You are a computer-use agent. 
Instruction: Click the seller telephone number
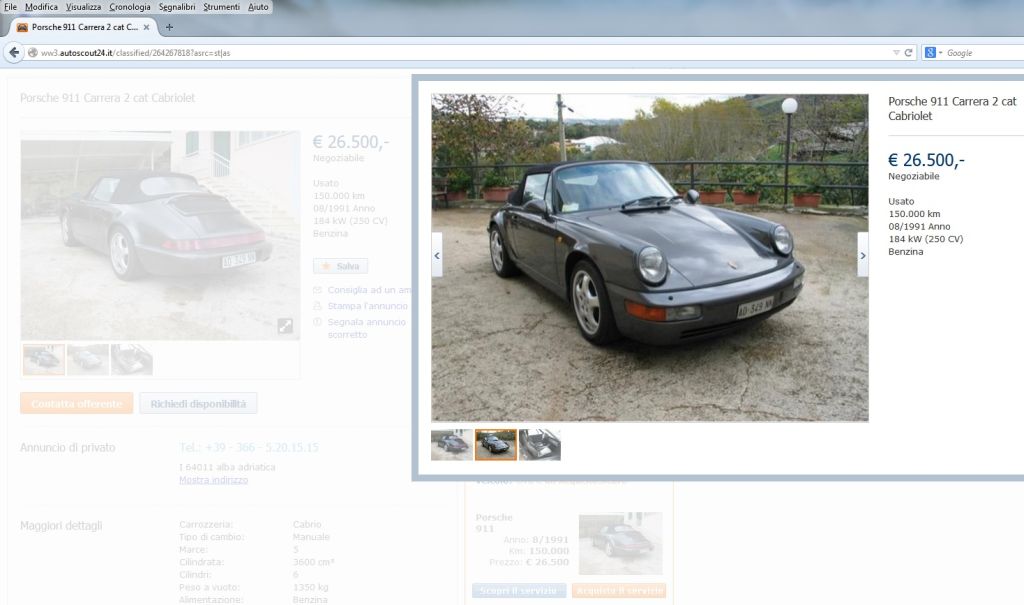click(x=249, y=447)
